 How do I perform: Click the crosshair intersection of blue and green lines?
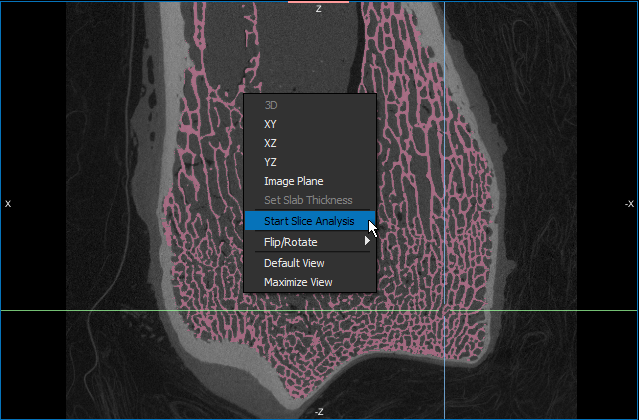444,311
